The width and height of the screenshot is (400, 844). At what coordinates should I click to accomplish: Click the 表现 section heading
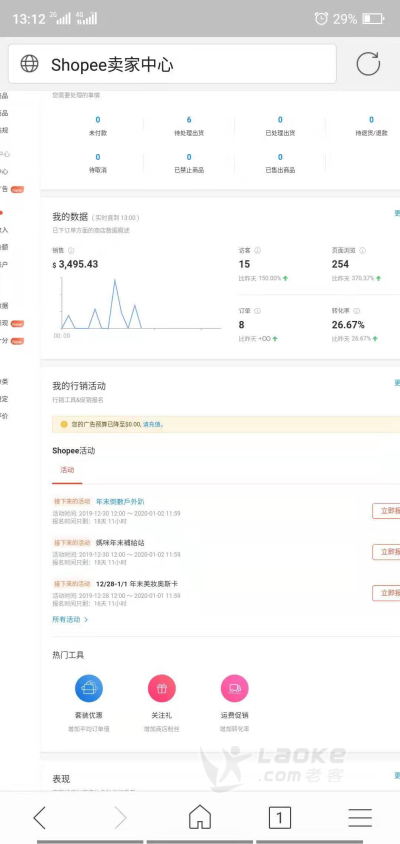tap(61, 779)
